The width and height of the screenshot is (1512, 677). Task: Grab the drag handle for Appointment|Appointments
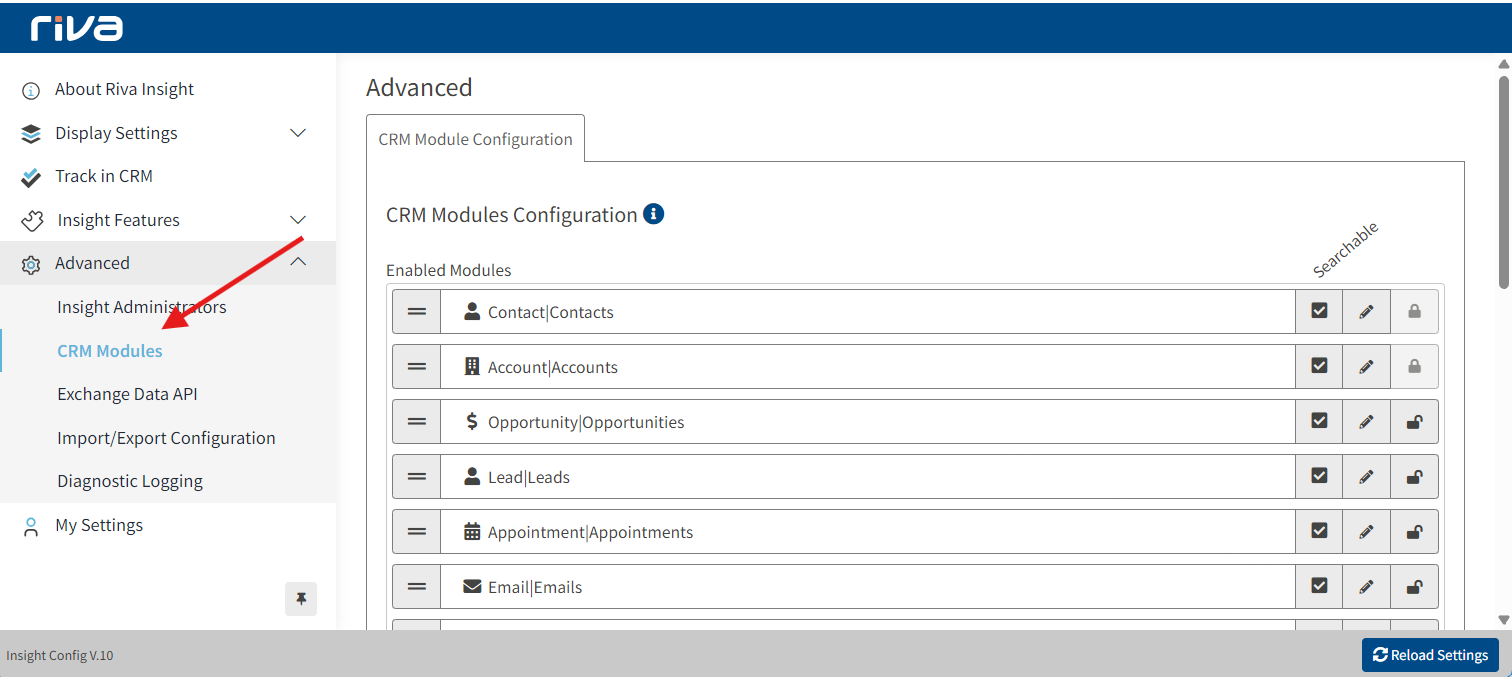point(417,532)
